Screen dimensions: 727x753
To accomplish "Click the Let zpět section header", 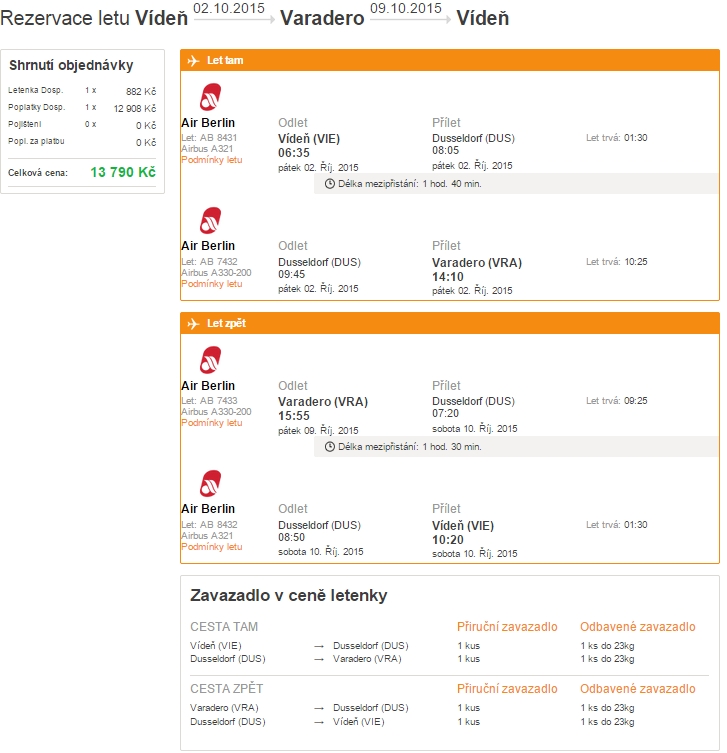I will [x=450, y=324].
